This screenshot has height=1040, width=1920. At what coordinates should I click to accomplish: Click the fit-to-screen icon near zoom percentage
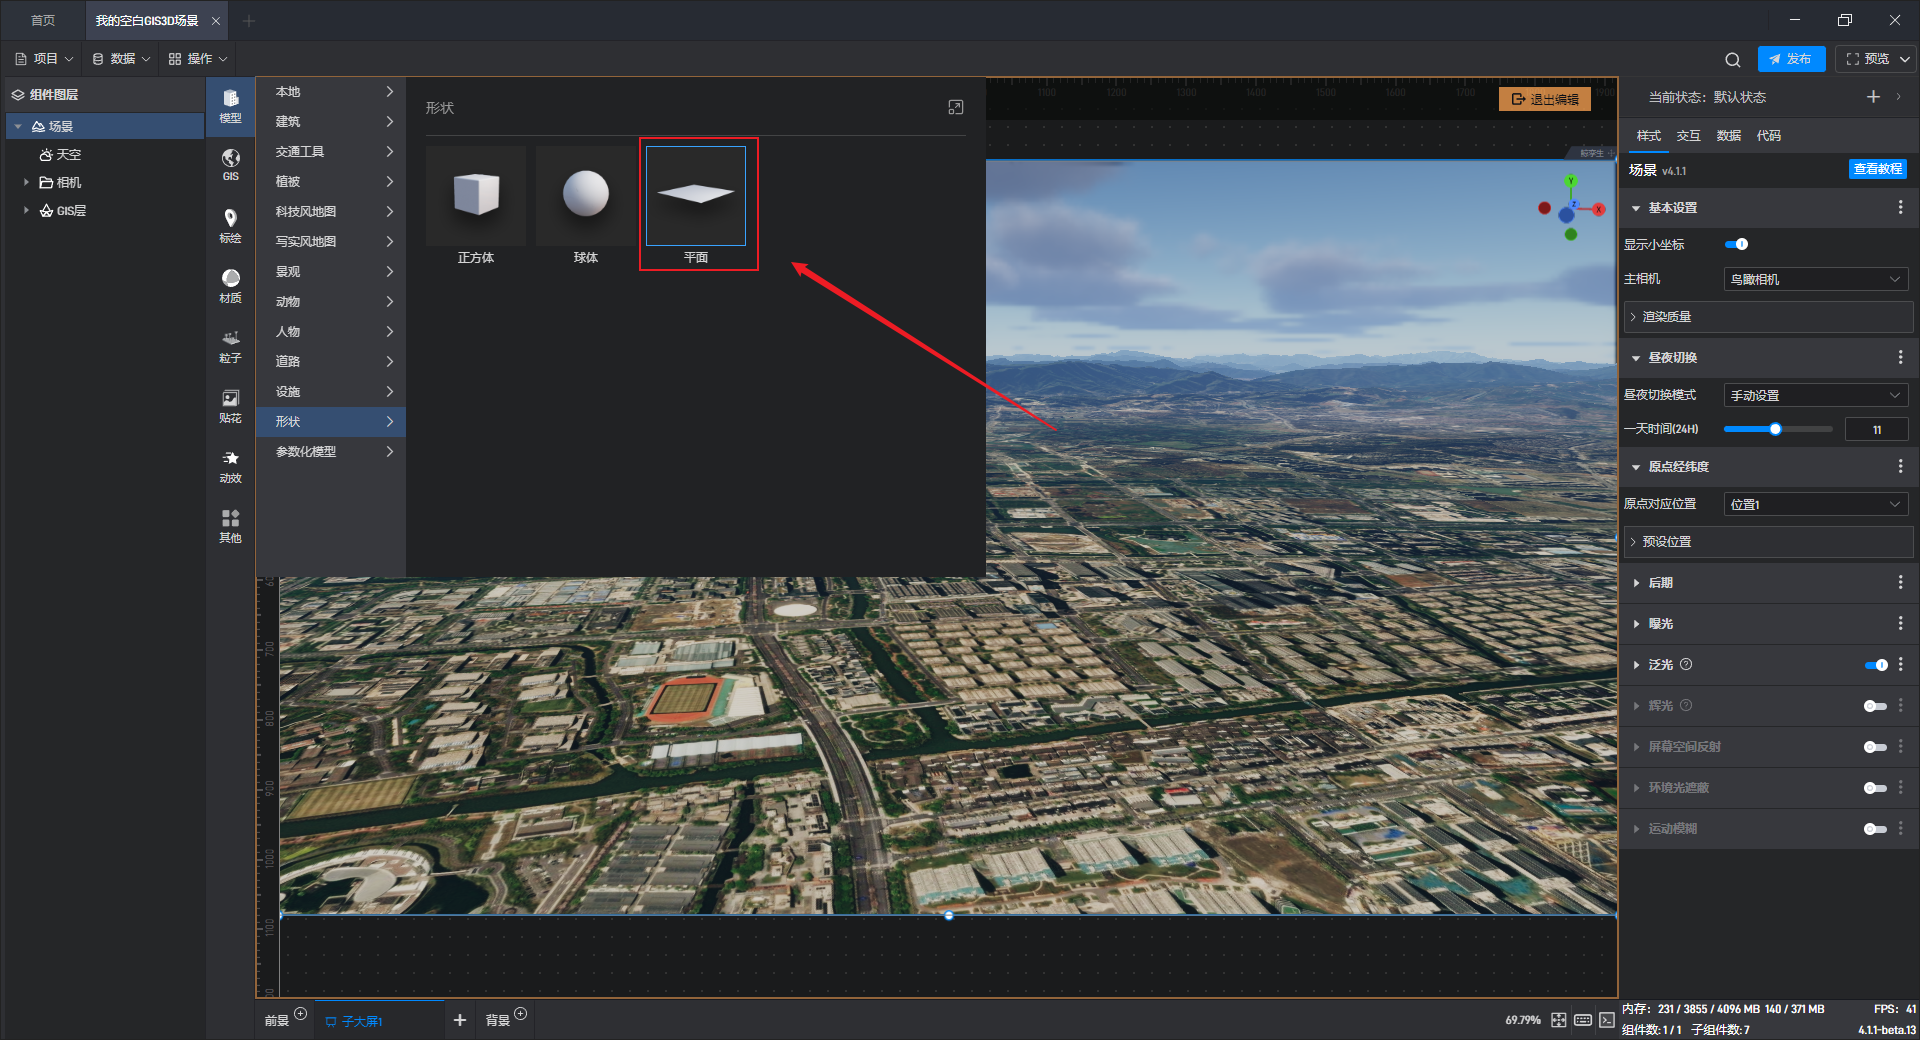(x=1559, y=1020)
